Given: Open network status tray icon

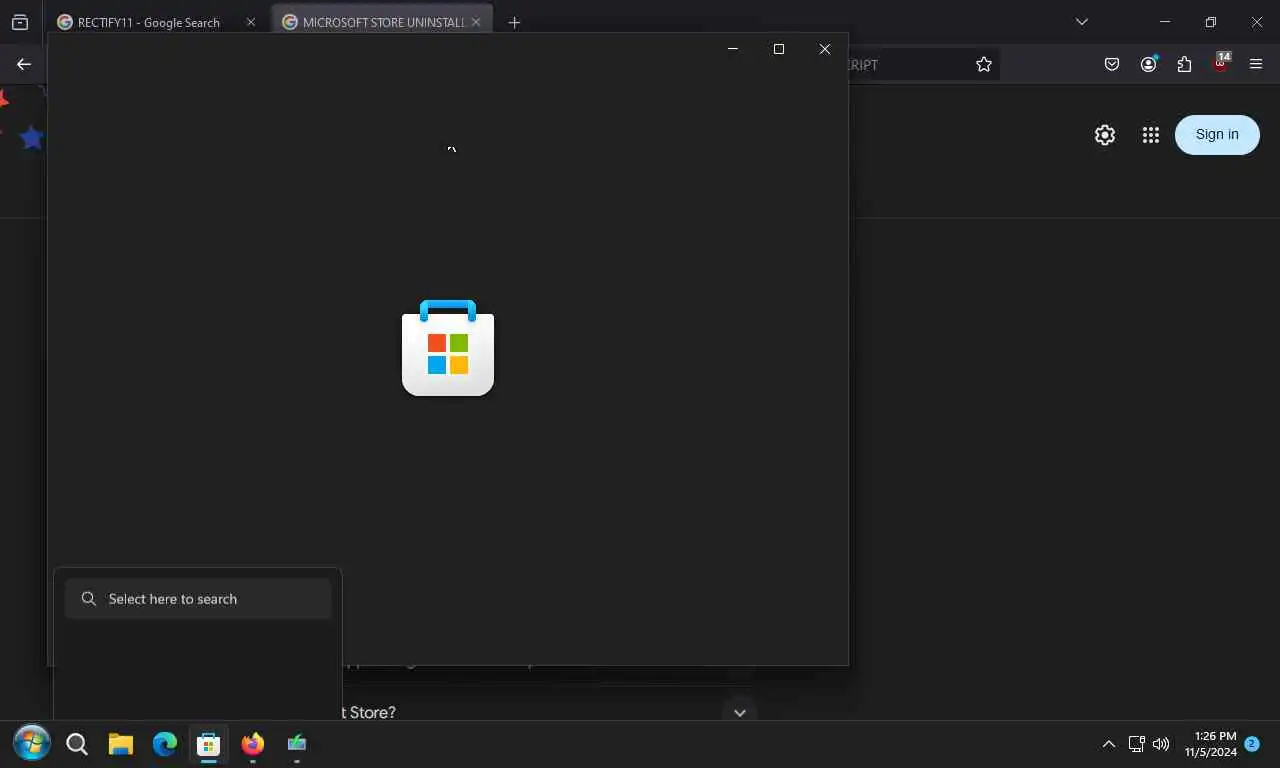Looking at the screenshot, I should (x=1136, y=744).
